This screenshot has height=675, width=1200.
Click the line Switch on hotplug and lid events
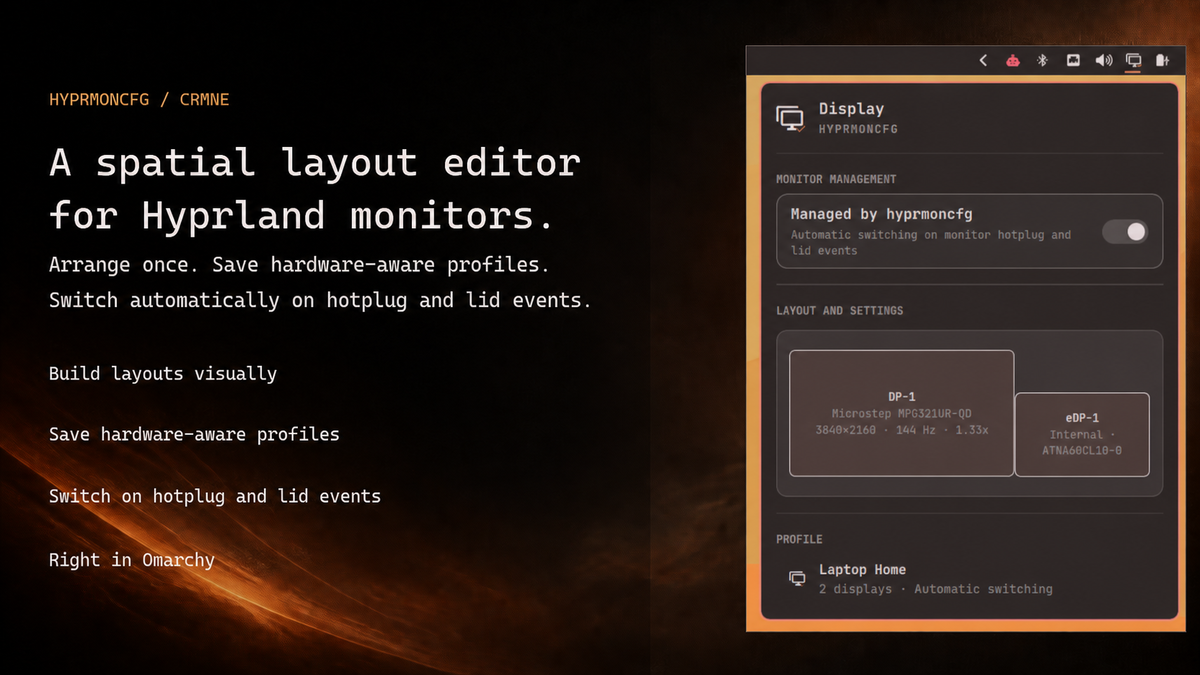click(x=215, y=496)
